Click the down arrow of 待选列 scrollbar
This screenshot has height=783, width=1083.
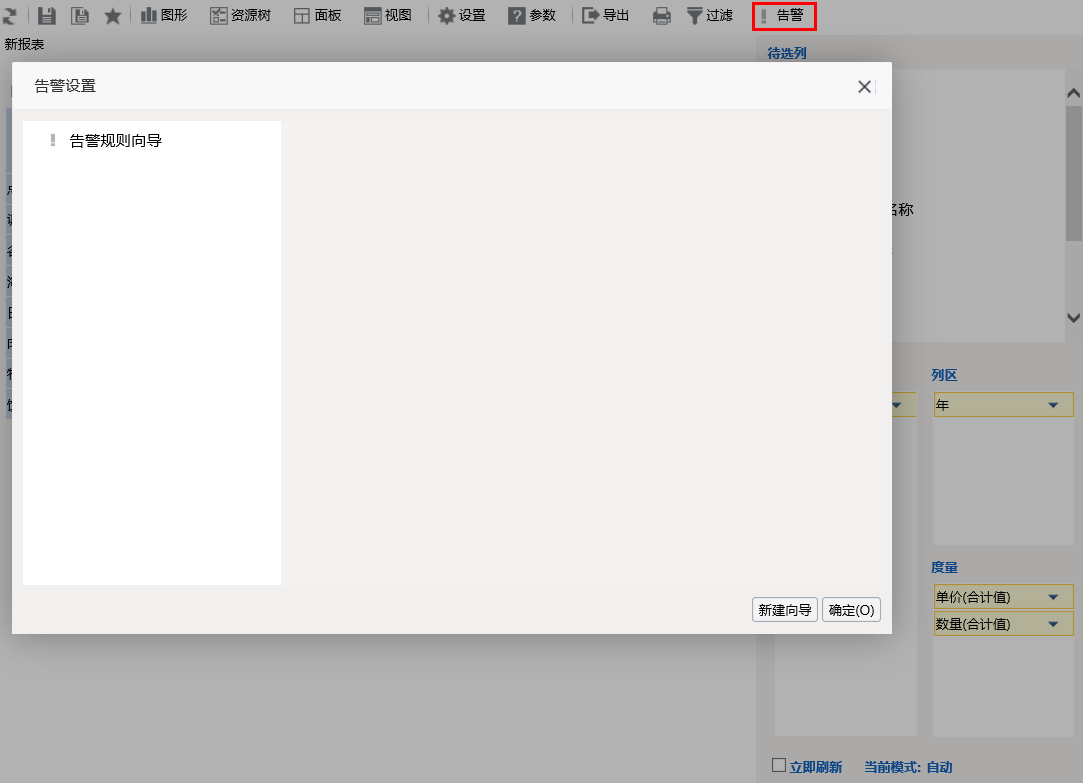point(1073,318)
